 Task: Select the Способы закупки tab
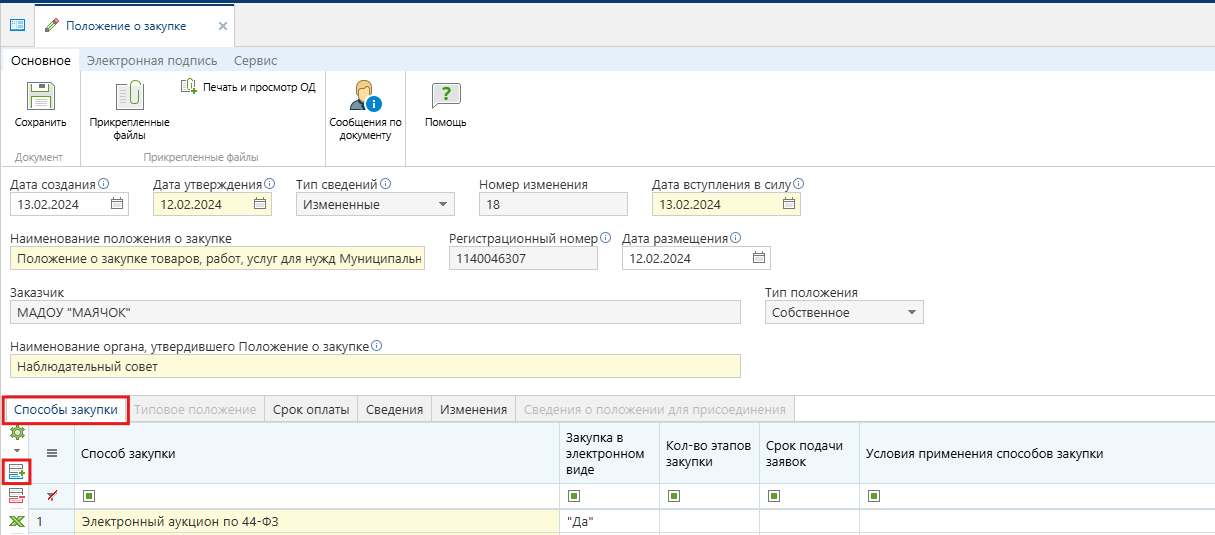coord(66,409)
